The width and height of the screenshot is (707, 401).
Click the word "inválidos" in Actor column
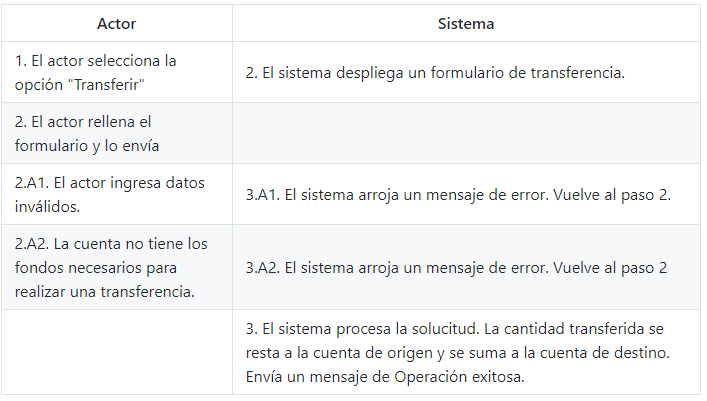click(47, 206)
